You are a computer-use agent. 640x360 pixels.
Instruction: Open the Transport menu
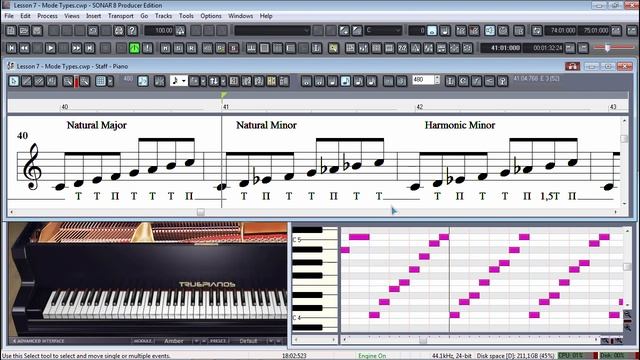(120, 16)
